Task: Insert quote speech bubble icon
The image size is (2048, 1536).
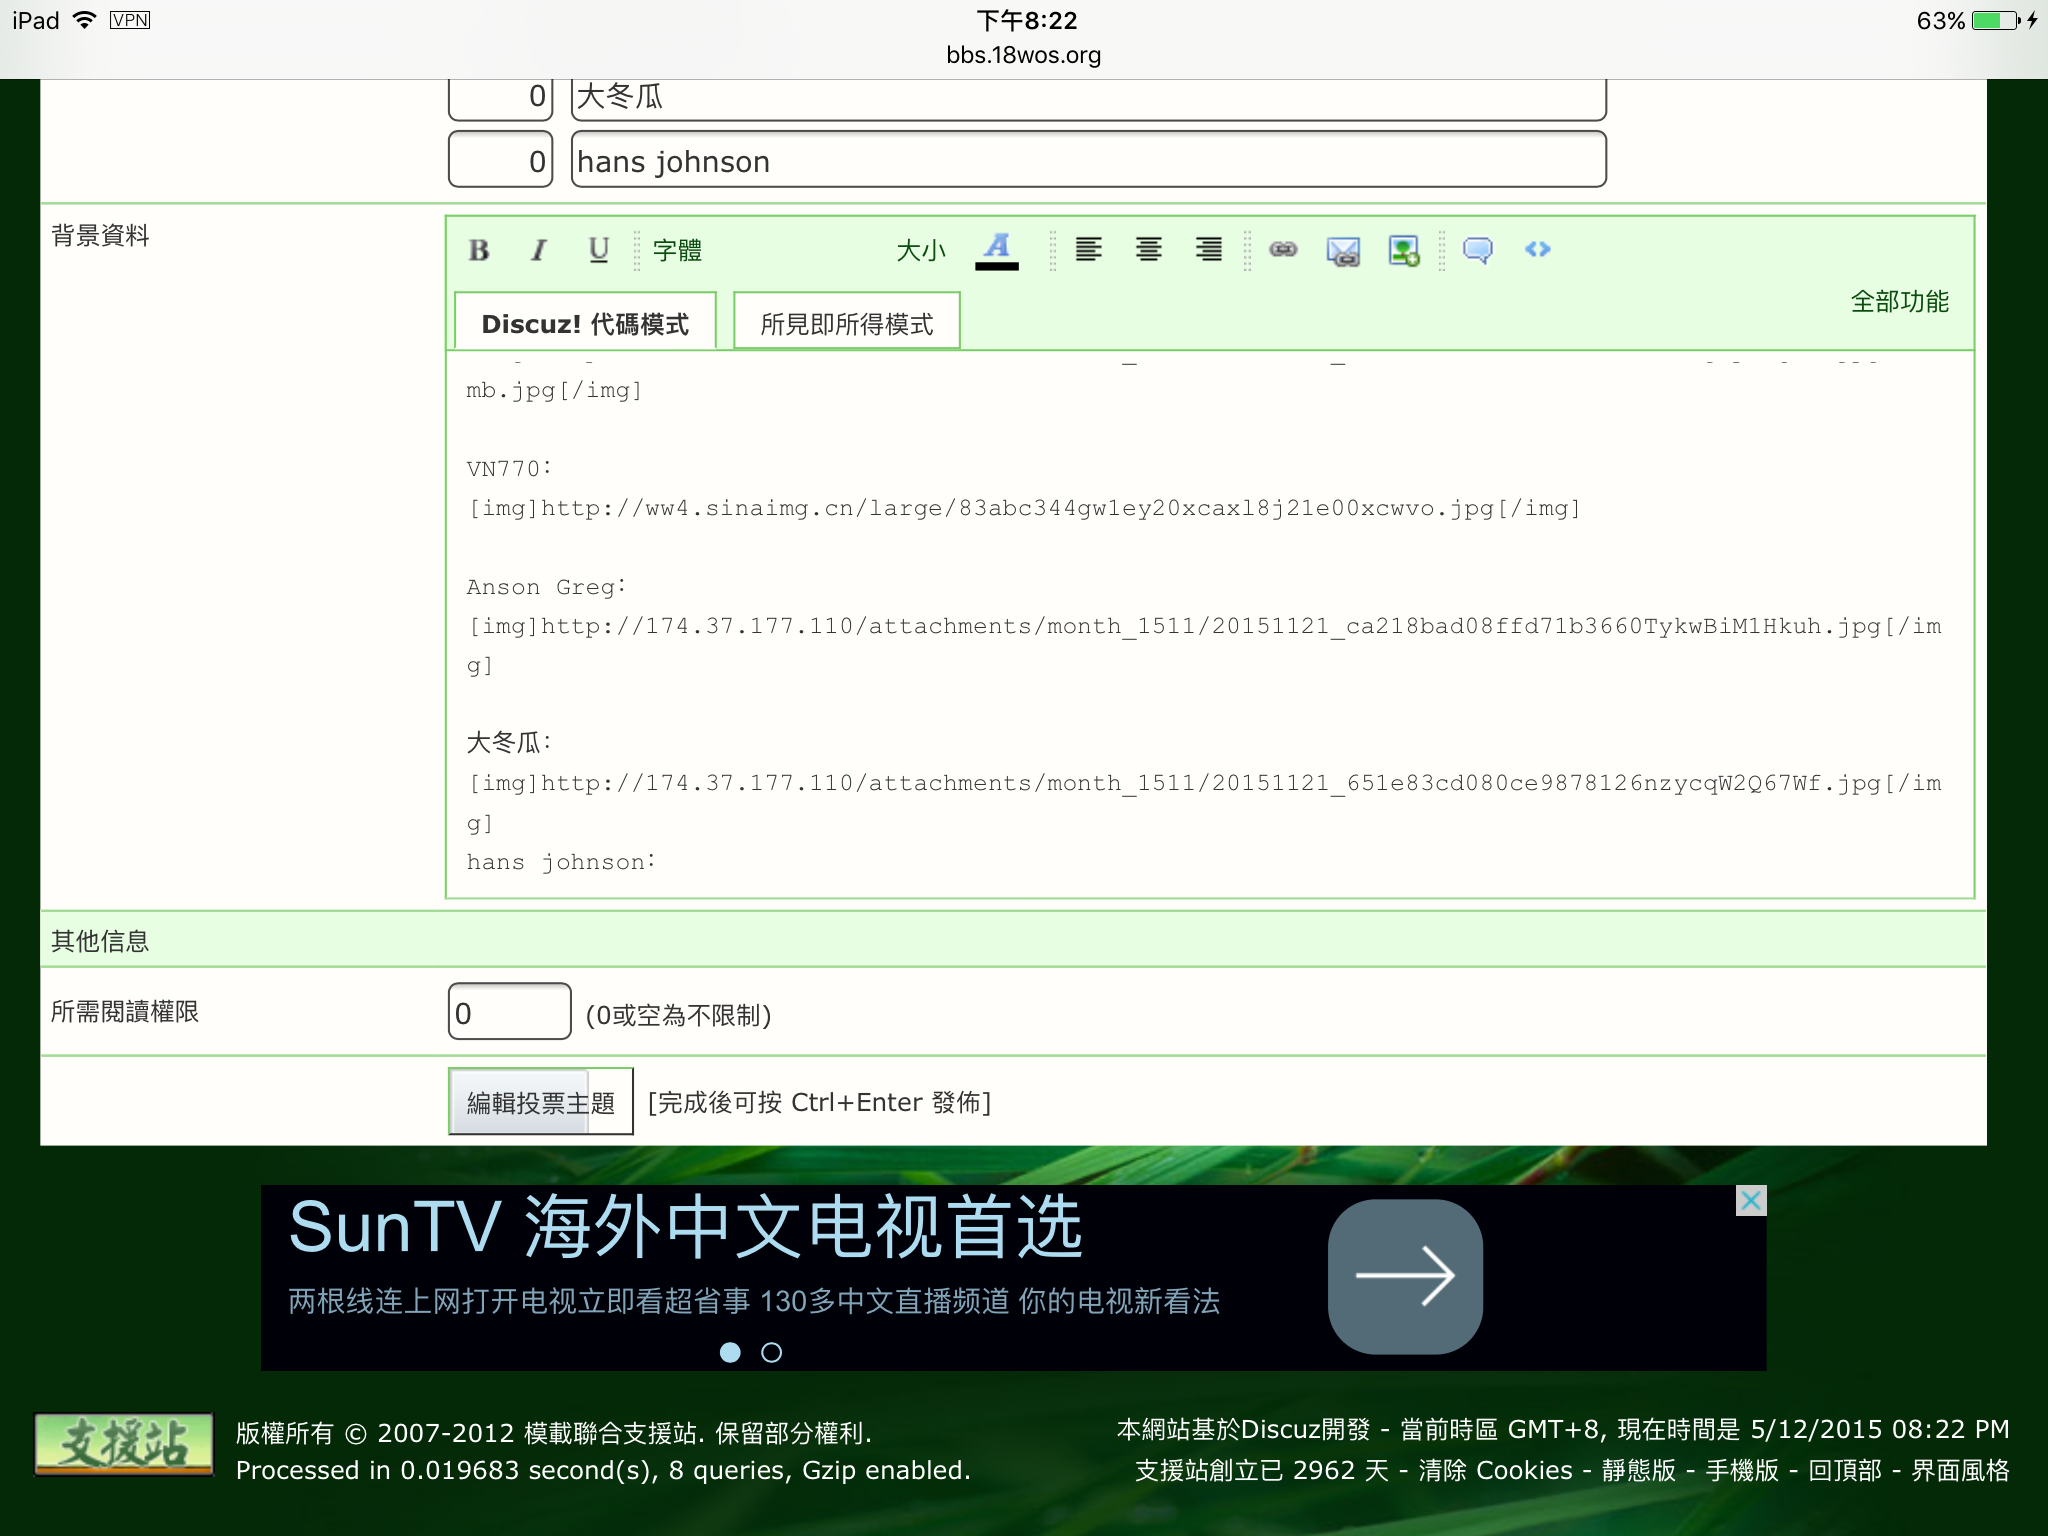Action: click(1477, 249)
